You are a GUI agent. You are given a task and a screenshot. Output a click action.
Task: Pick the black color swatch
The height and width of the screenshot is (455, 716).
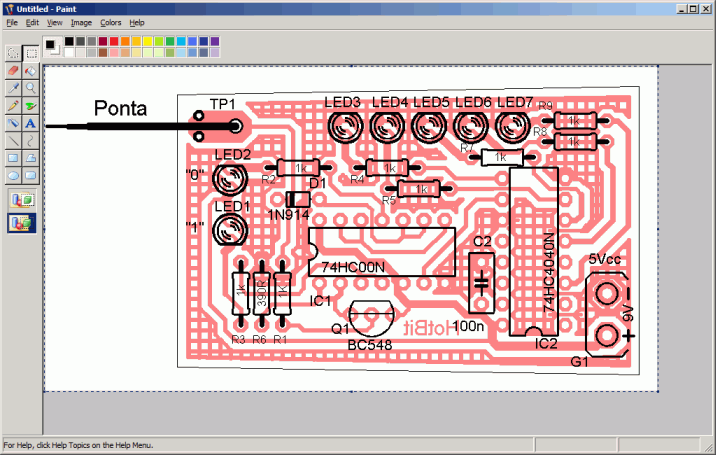(69, 42)
